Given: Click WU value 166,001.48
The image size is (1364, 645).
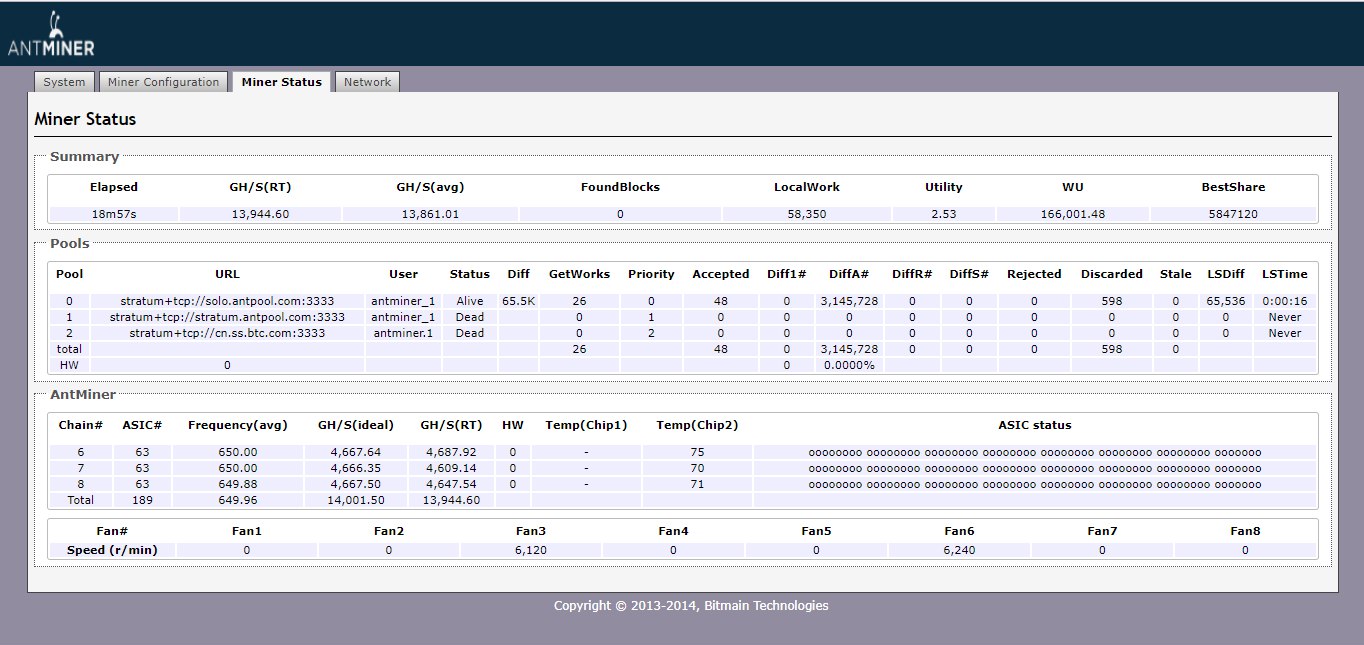Looking at the screenshot, I should 1072,214.
